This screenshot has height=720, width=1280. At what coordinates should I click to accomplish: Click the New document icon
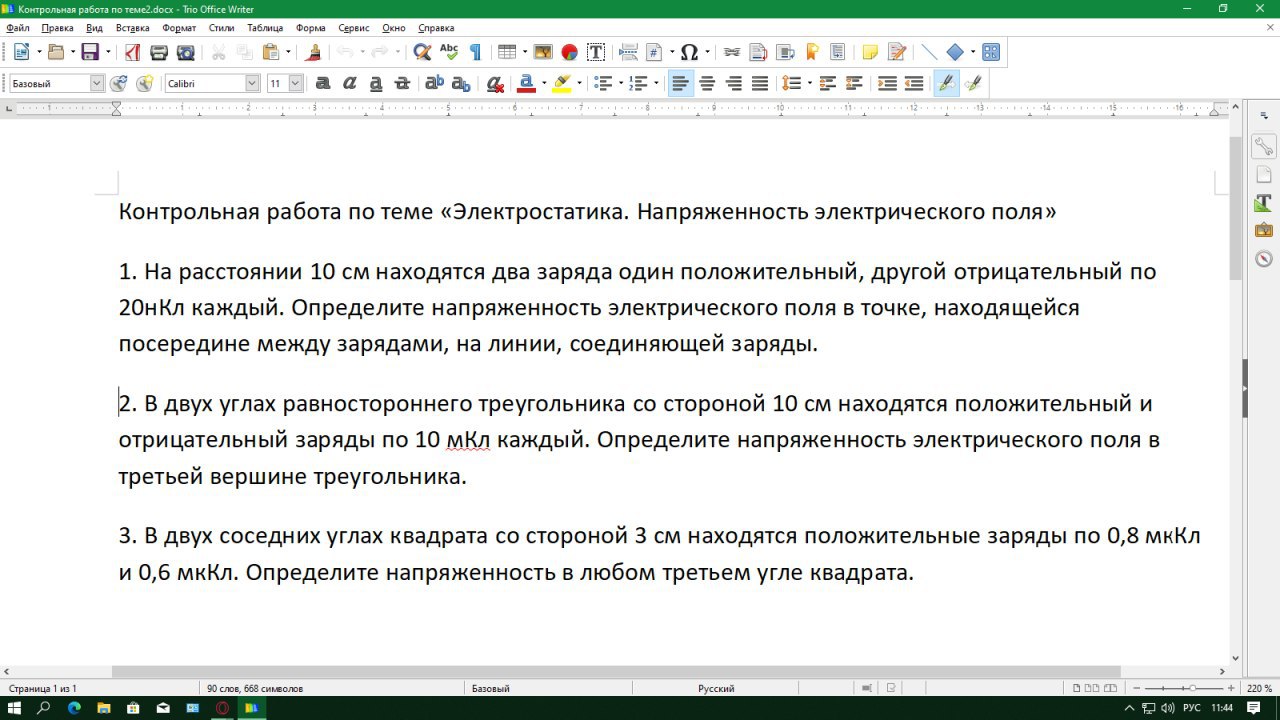click(x=21, y=52)
